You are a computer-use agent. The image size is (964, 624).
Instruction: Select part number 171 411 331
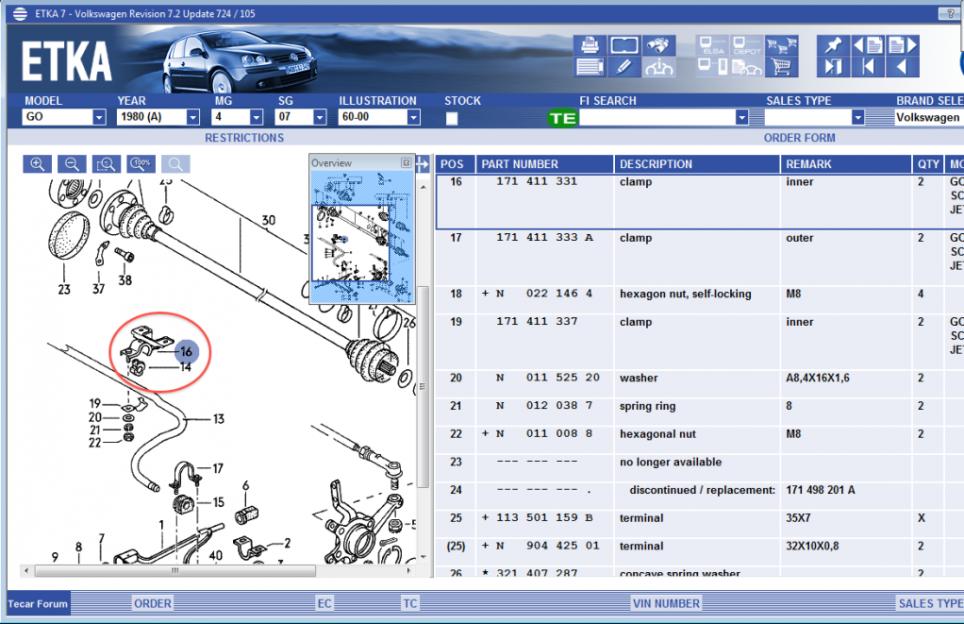[537, 181]
